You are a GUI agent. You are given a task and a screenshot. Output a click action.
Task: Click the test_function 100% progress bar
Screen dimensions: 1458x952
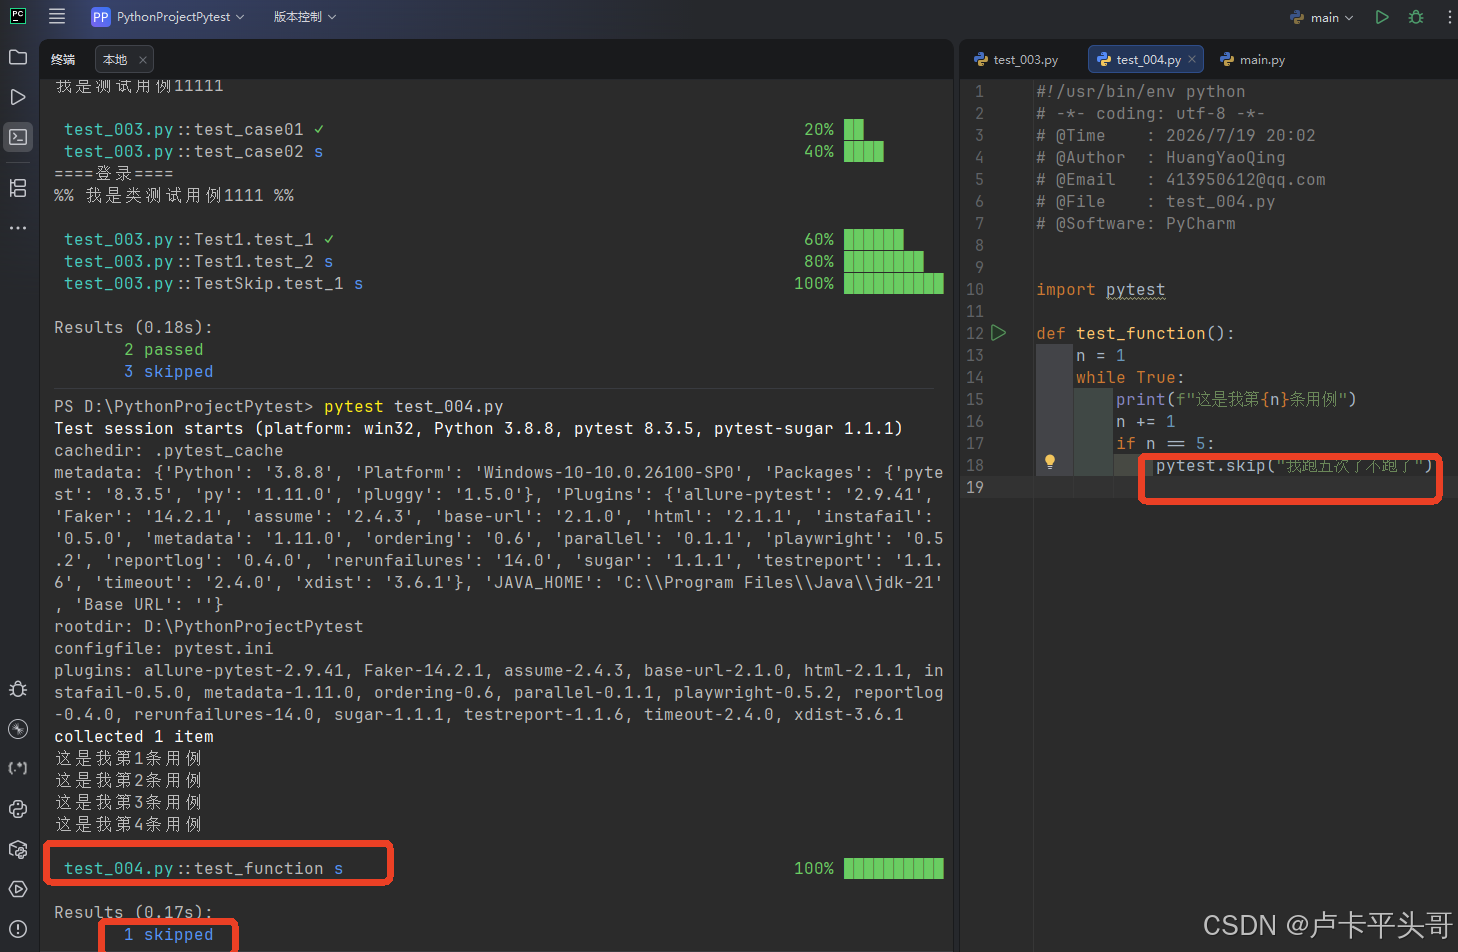[x=893, y=869]
